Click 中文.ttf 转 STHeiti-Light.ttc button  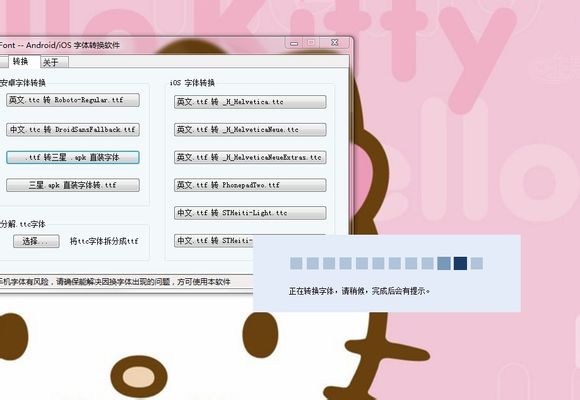[x=250, y=213]
